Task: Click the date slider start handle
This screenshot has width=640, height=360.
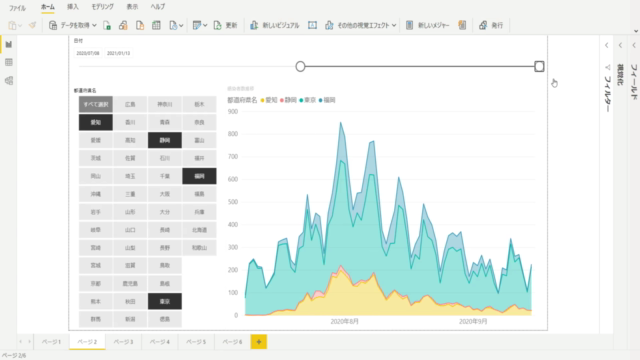Action: [x=300, y=67]
